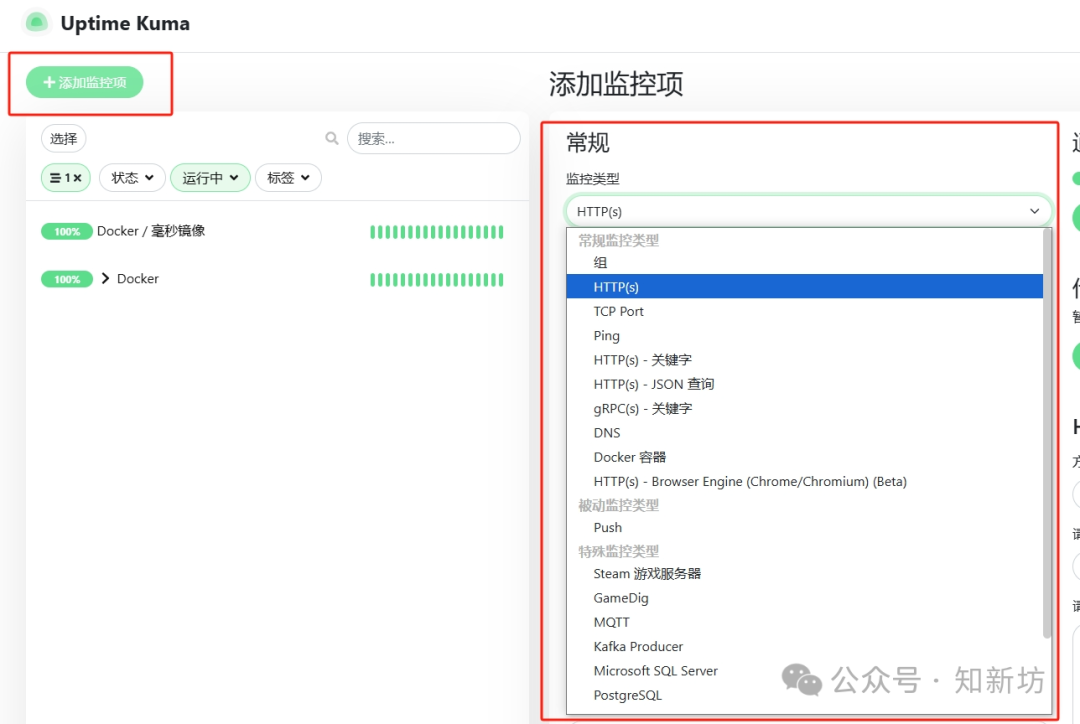Open the Docker / 毫秒镜像 monitor
Image resolution: width=1080 pixels, height=724 pixels.
[x=151, y=231]
